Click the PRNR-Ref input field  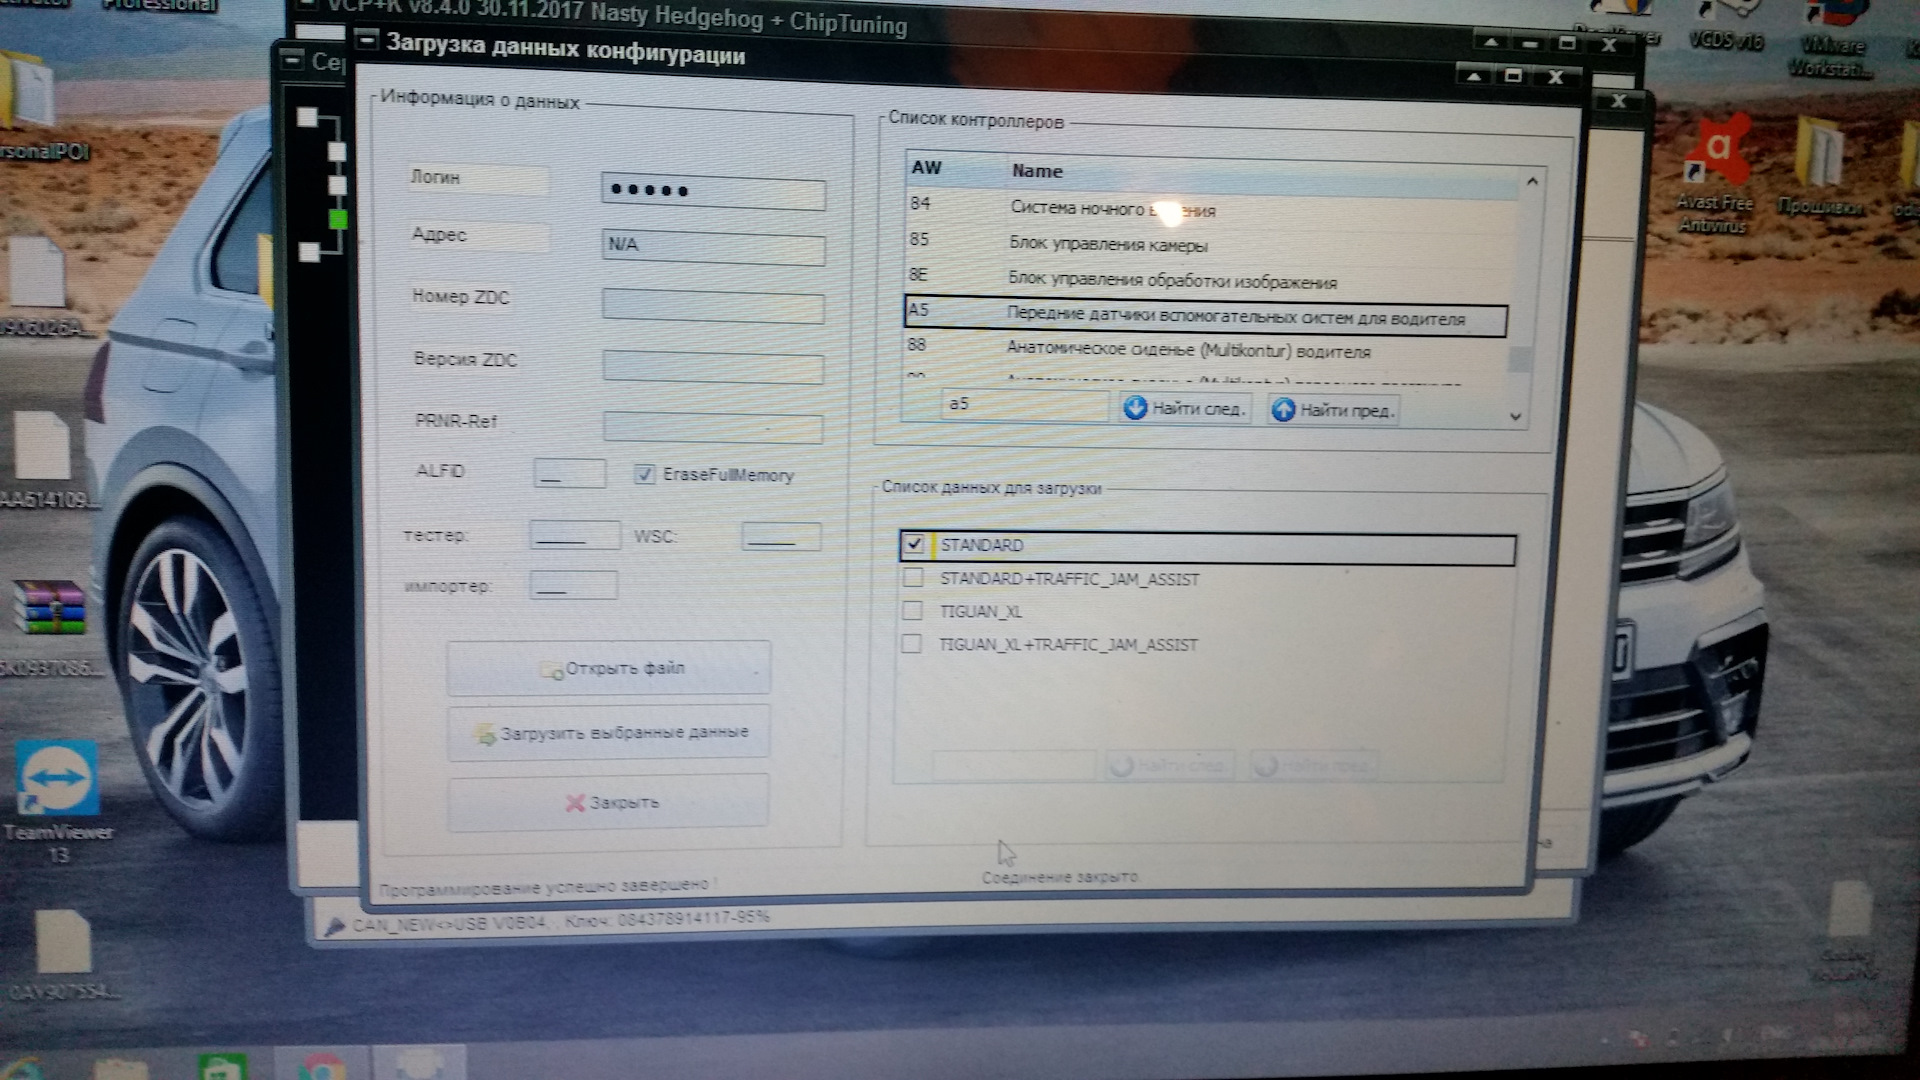click(x=713, y=427)
